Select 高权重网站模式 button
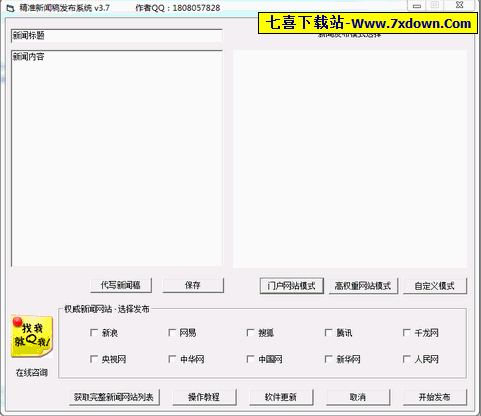The width and height of the screenshot is (481, 416). point(363,286)
